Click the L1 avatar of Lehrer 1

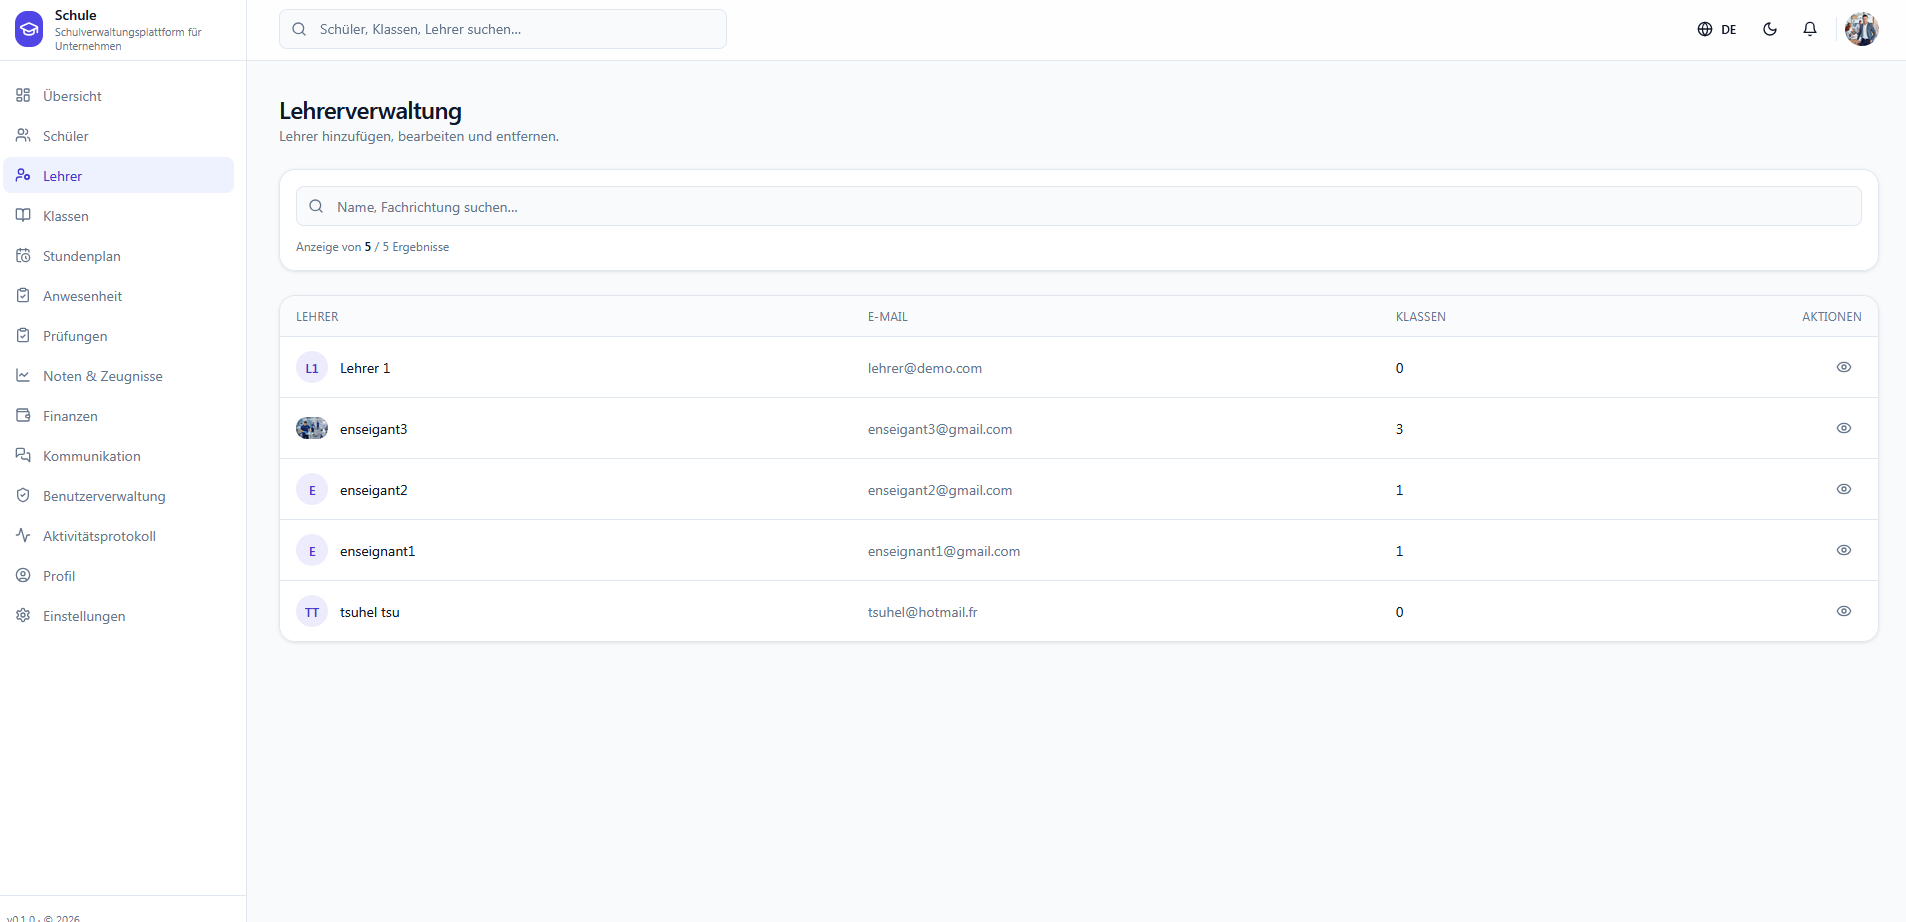[312, 368]
